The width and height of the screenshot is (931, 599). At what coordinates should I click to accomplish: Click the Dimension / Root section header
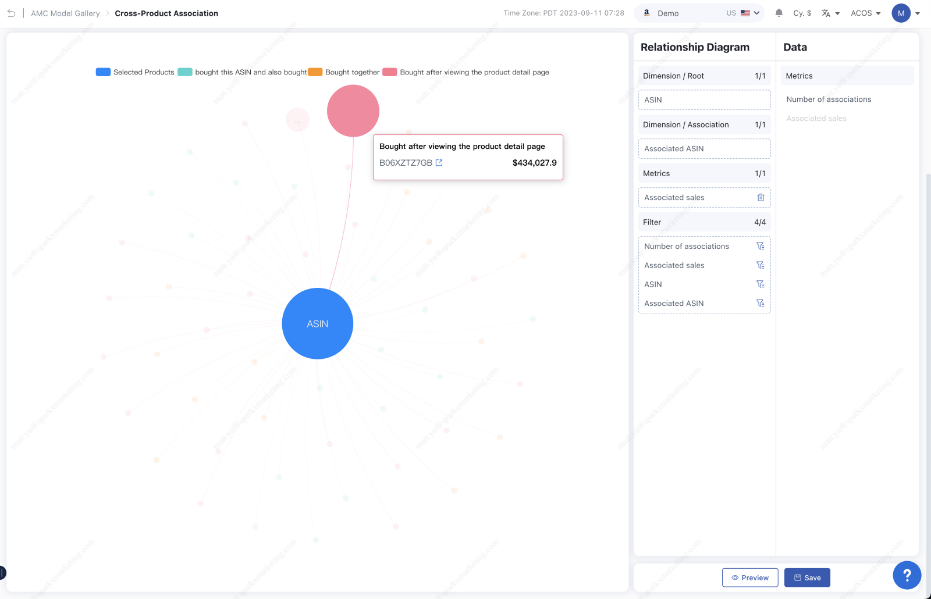[x=704, y=76]
